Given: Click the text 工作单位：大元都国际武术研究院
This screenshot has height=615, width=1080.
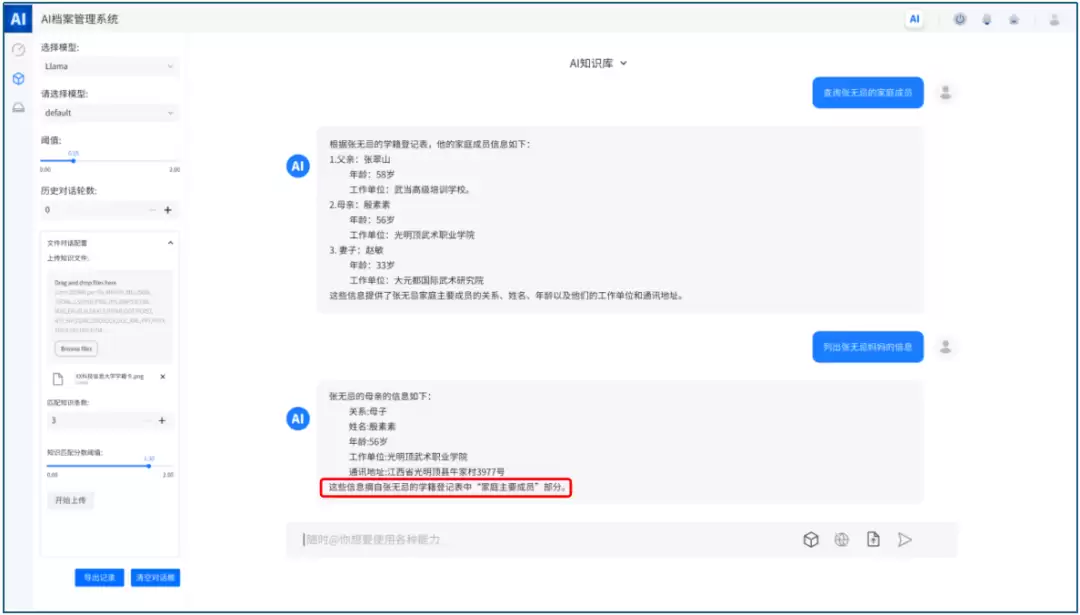Looking at the screenshot, I should tap(416, 280).
